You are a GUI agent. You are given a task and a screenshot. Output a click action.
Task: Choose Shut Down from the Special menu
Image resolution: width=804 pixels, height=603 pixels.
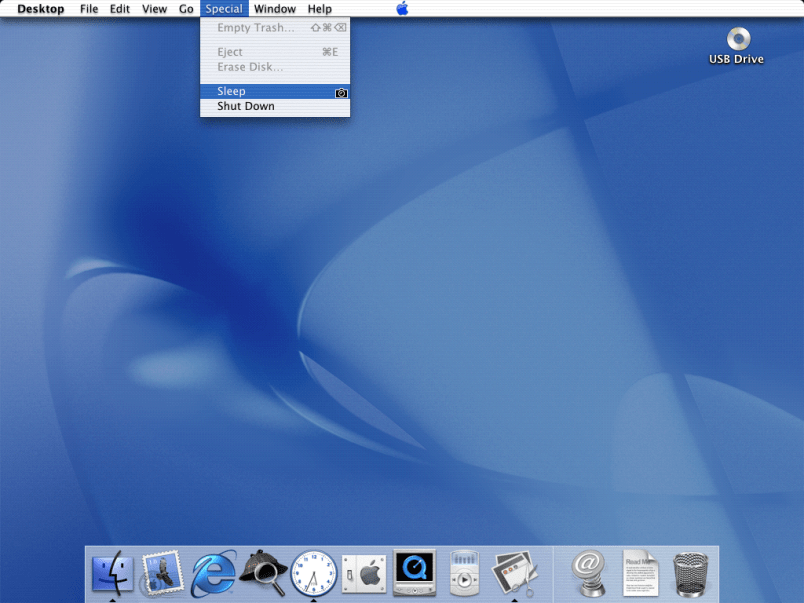[x=245, y=106]
